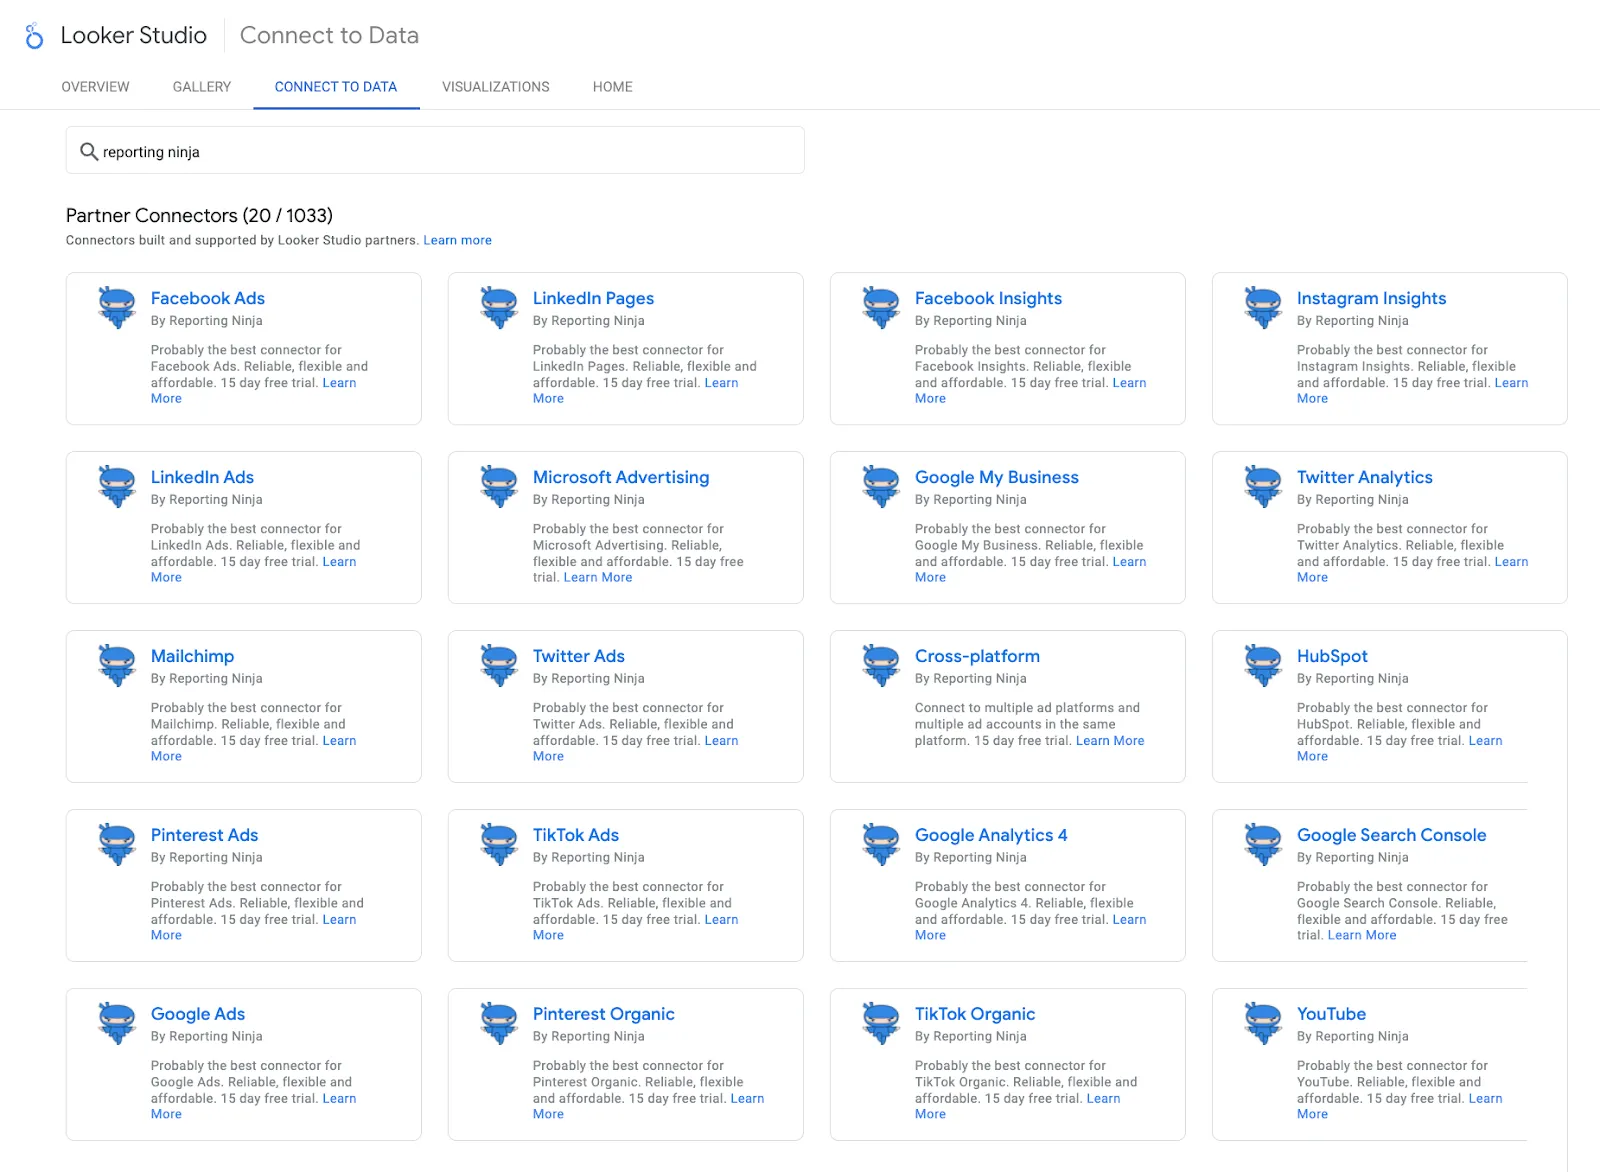This screenshot has width=1600, height=1172.
Task: Click the ninja icon on LinkedIn Pages card
Action: (x=499, y=308)
